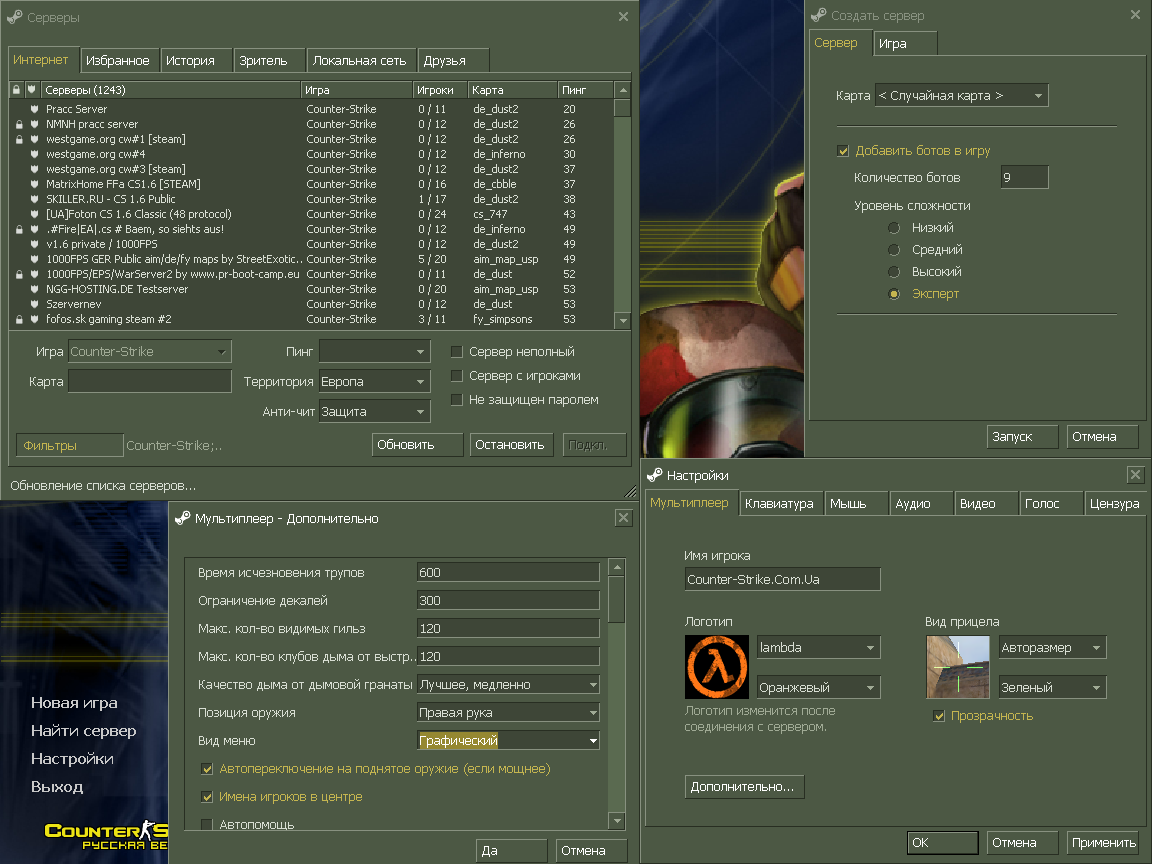The image size is (1152, 864).
Task: Open the Клавиатура settings tab
Action: pos(779,503)
